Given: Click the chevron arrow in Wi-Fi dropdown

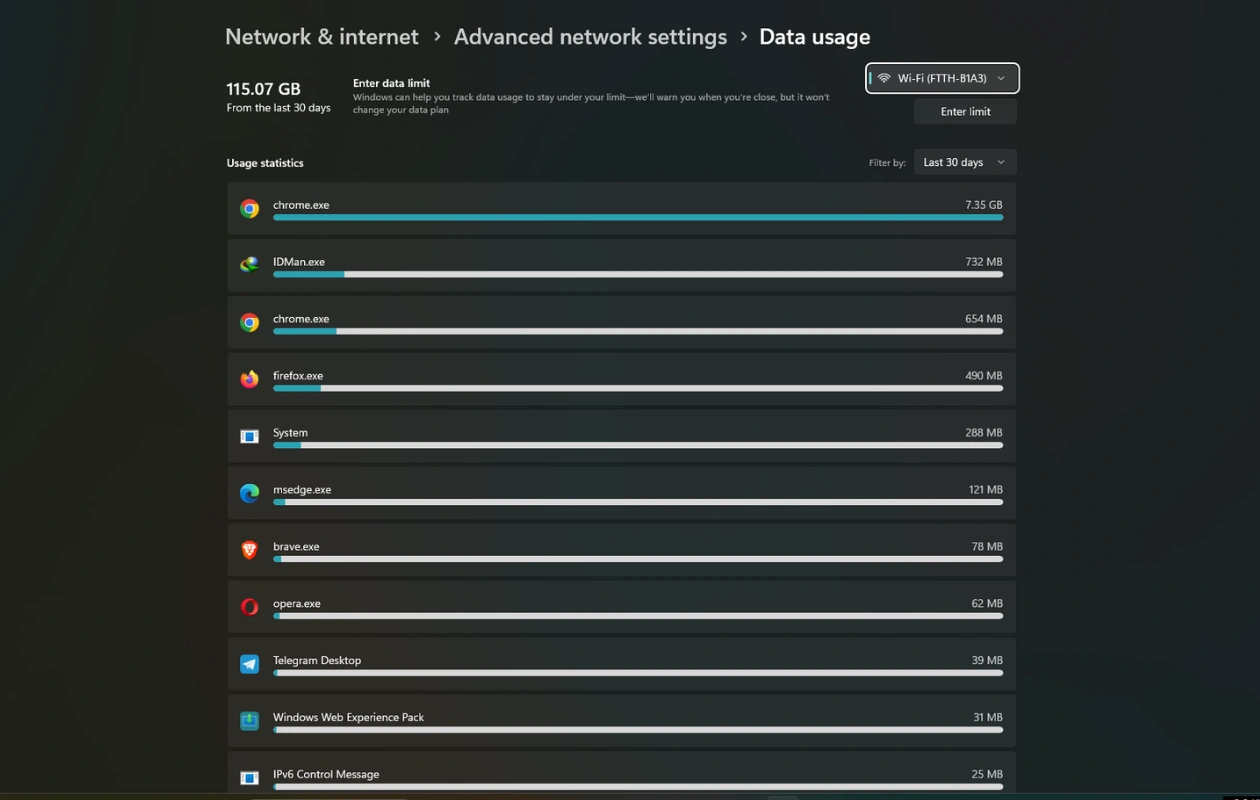Looking at the screenshot, I should tap(1001, 78).
